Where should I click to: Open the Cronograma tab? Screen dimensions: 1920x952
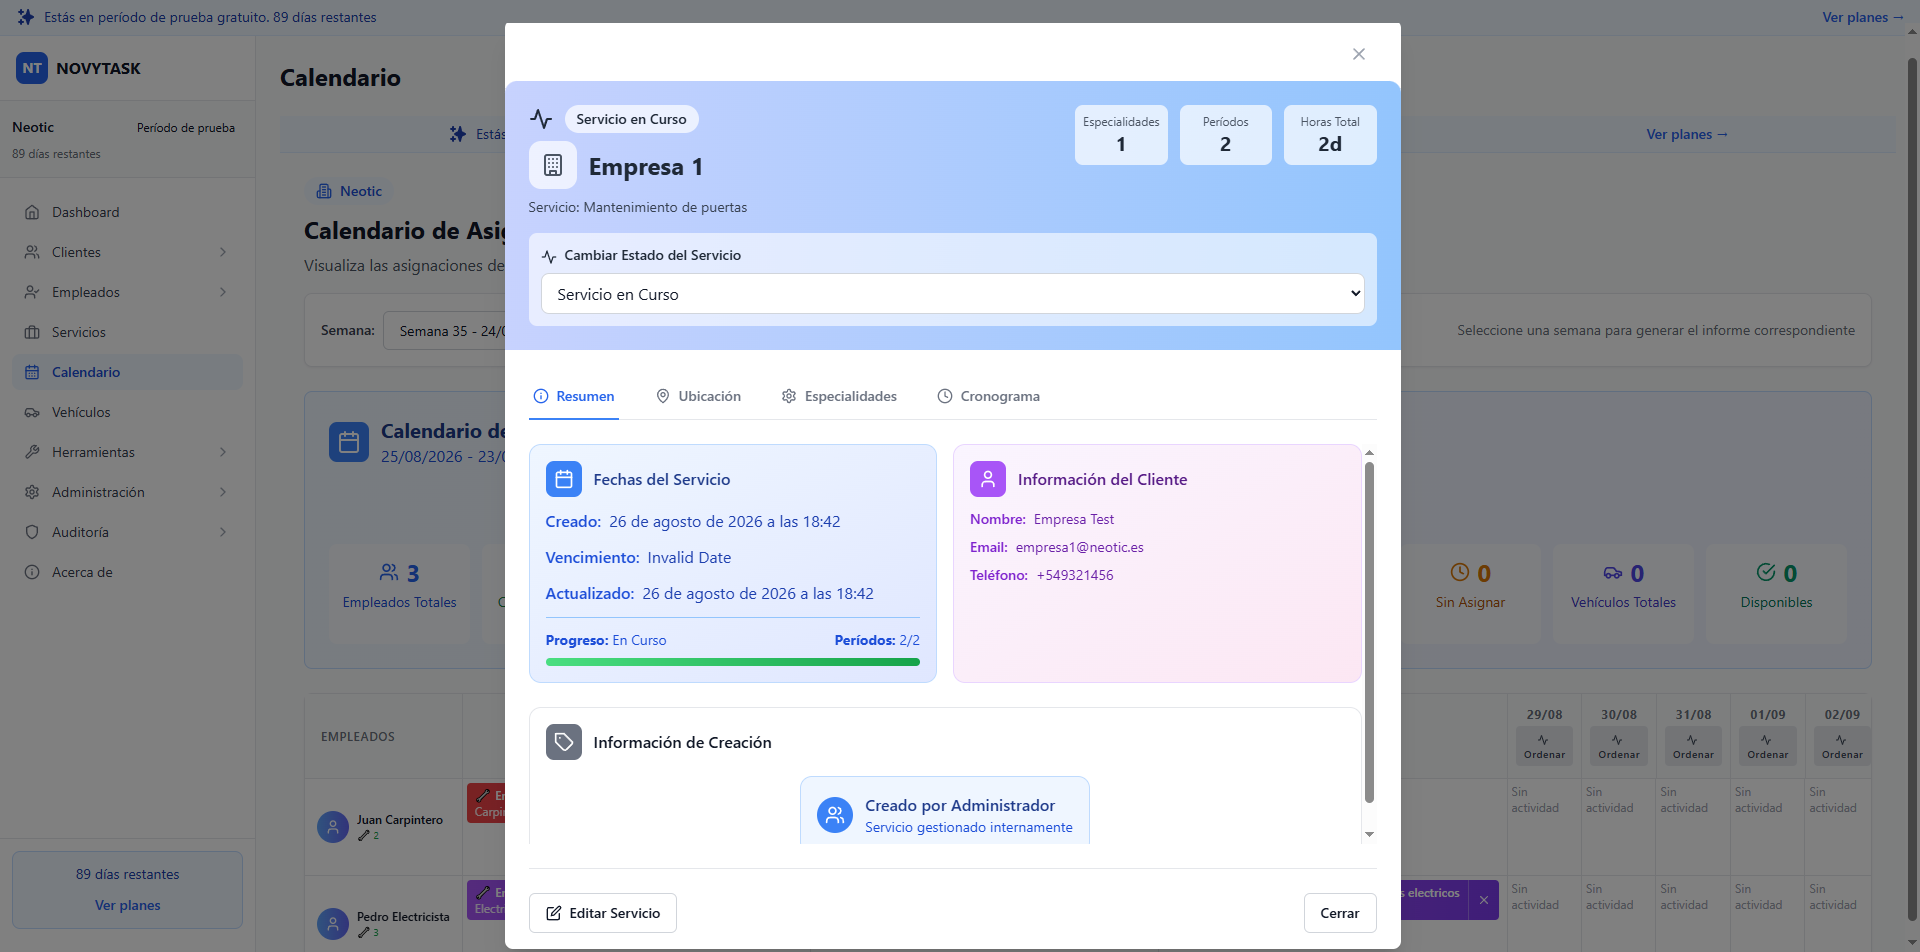[988, 396]
